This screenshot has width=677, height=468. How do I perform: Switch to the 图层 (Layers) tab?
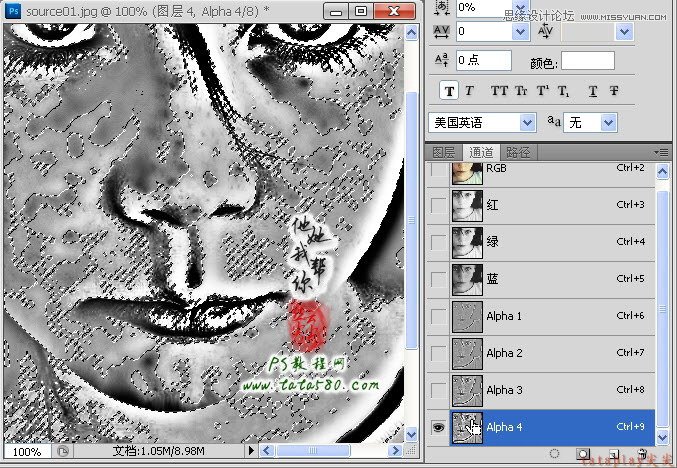pyautogui.click(x=444, y=152)
